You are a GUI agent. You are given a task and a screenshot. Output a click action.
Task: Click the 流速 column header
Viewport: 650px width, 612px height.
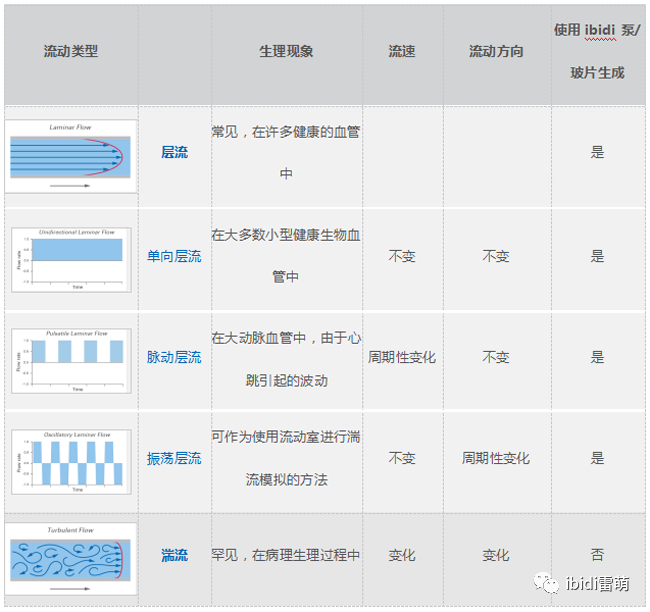pyautogui.click(x=402, y=51)
